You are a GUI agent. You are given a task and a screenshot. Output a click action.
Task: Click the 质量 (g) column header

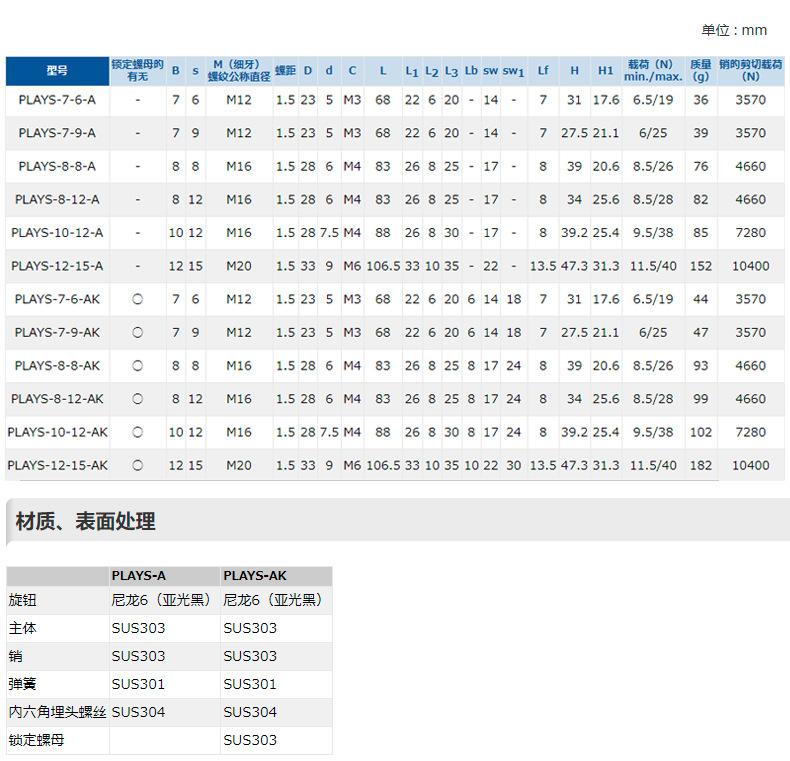(700, 71)
